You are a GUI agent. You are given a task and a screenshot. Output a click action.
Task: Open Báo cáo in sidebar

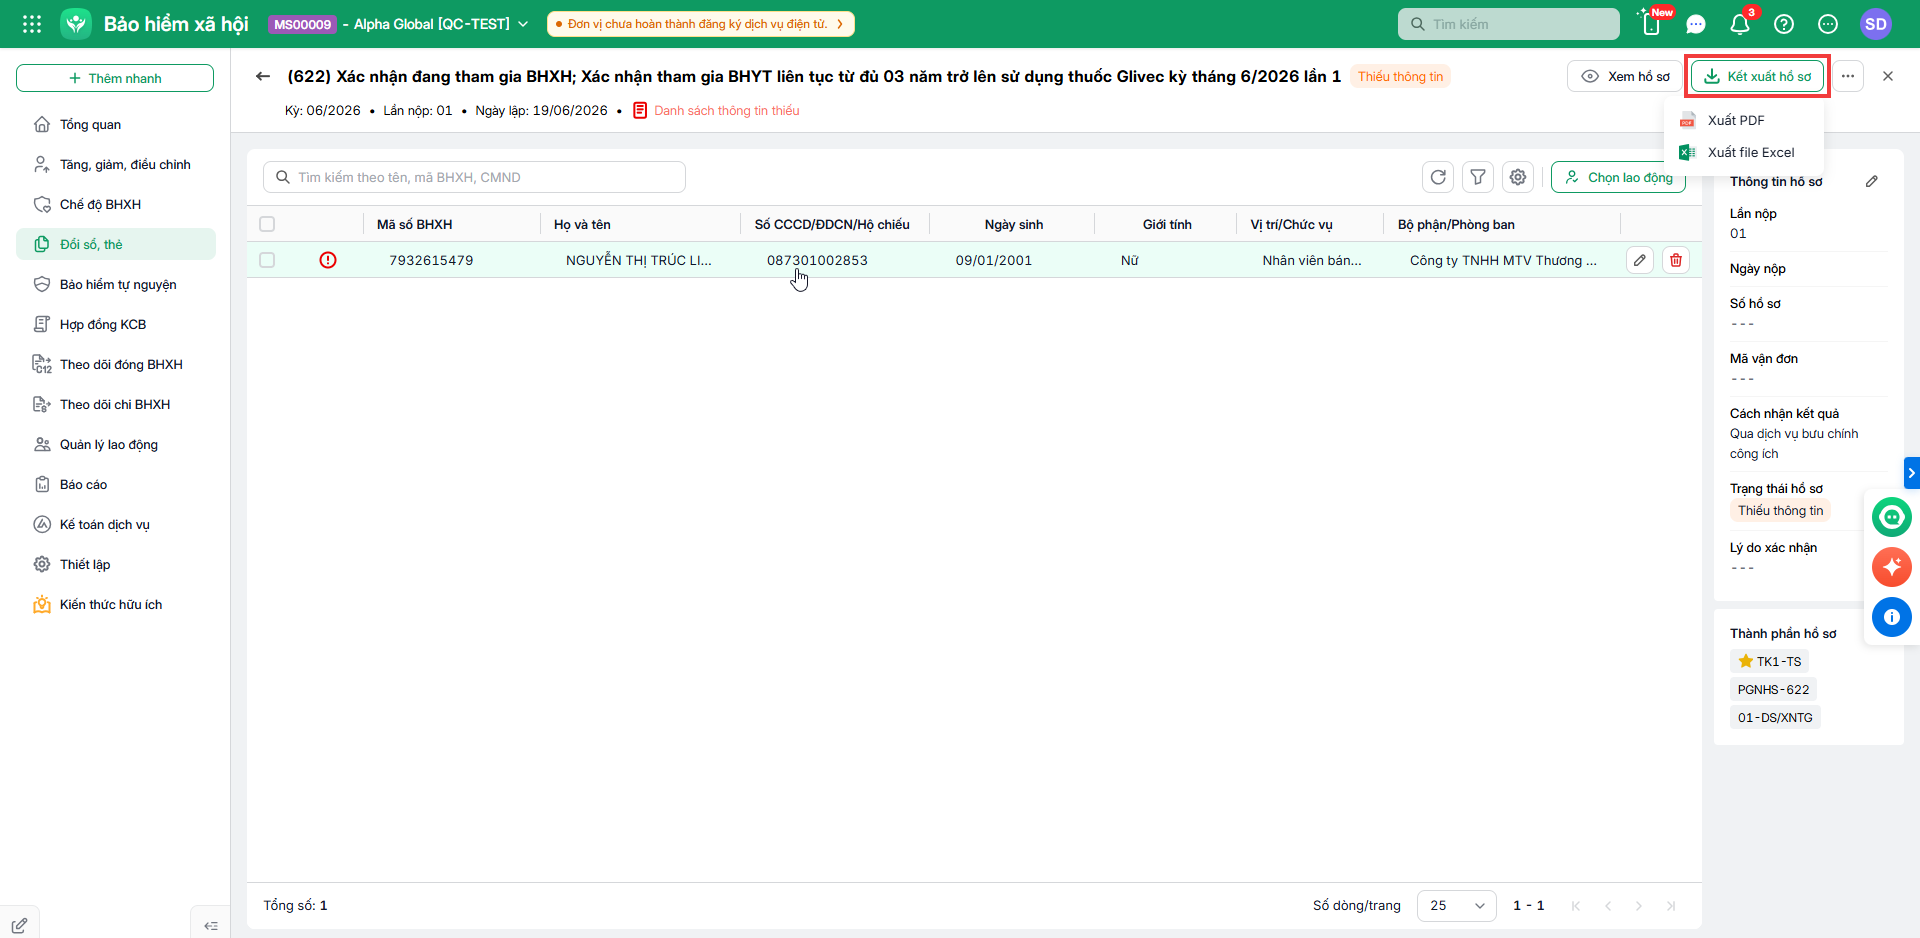pyautogui.click(x=116, y=484)
